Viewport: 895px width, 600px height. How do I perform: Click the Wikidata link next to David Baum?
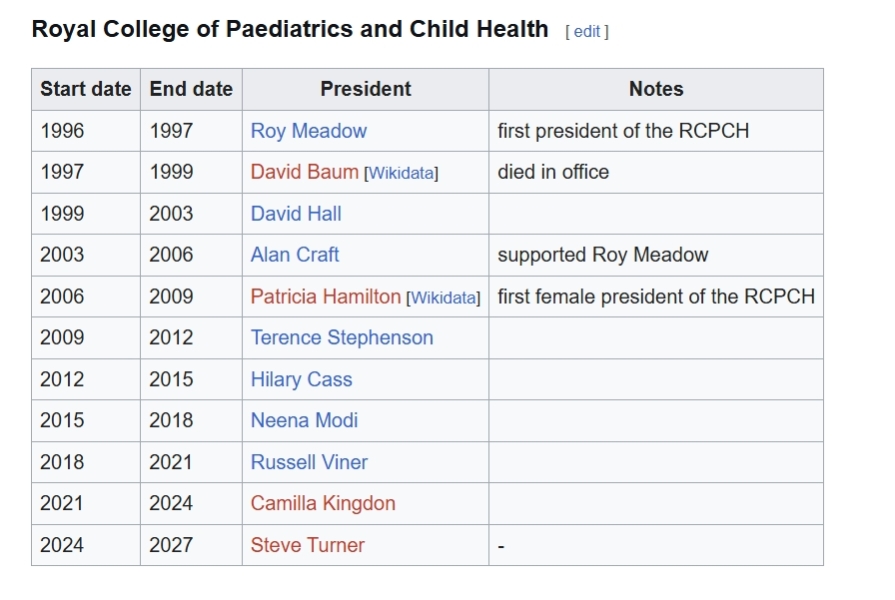point(401,173)
